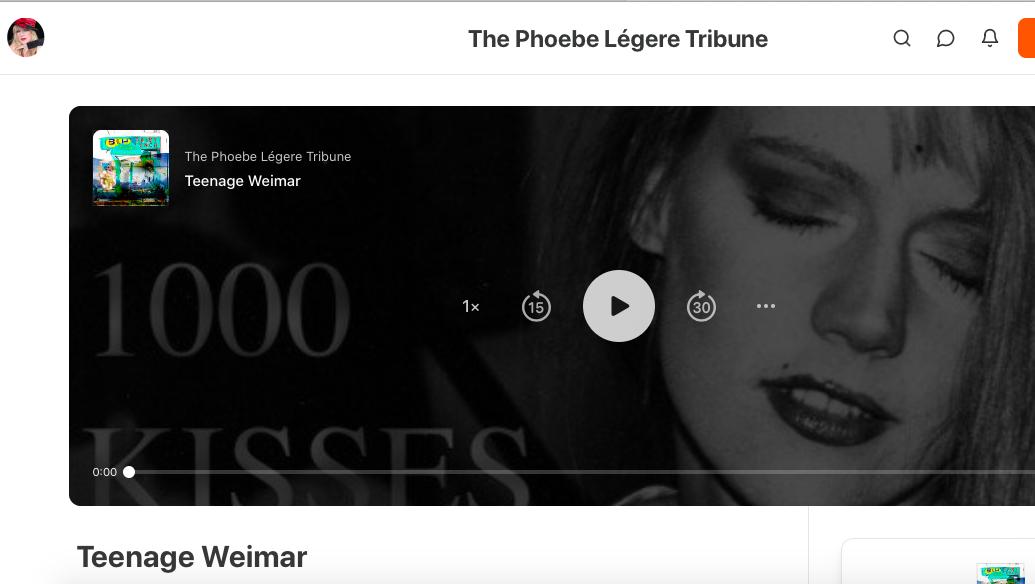
Task: Open the notifications bell
Action: [989, 38]
